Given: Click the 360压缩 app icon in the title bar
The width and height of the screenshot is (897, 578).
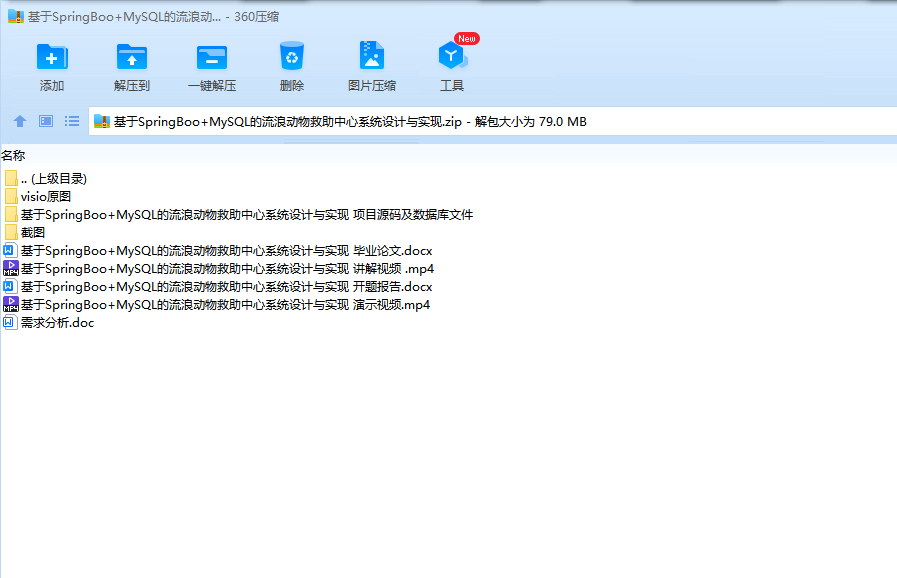Looking at the screenshot, I should point(15,17).
